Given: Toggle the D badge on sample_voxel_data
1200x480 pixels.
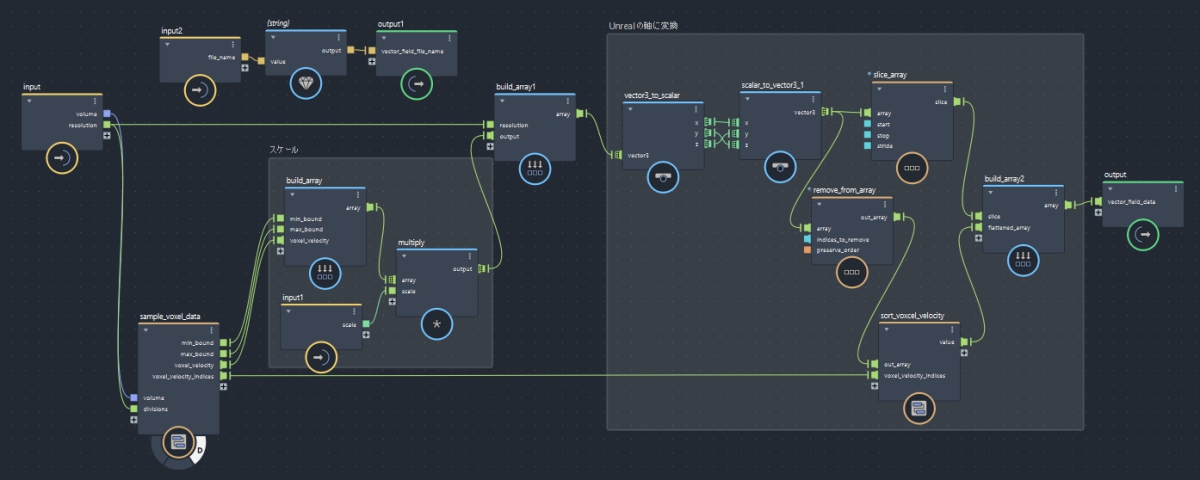Looking at the screenshot, I should pos(198,449).
